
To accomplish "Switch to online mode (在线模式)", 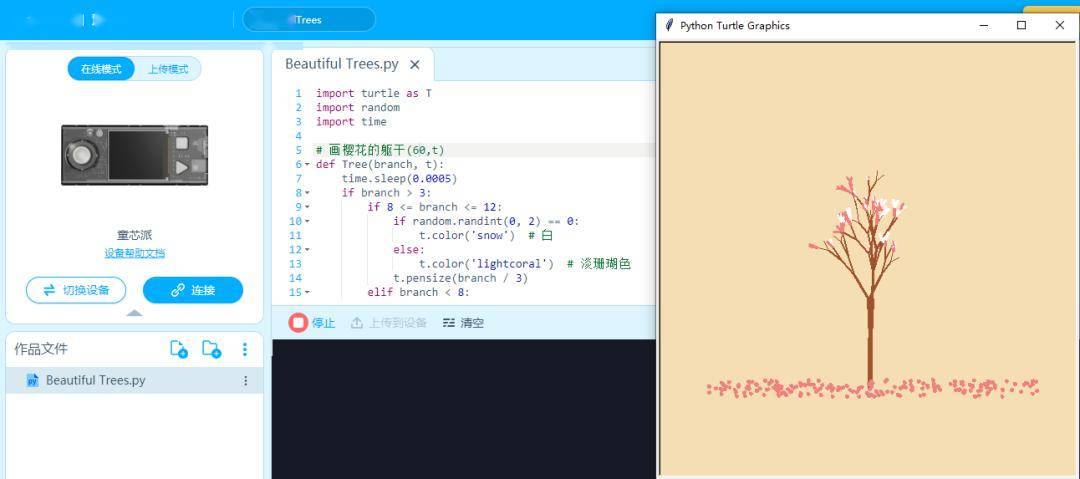I will point(101,69).
